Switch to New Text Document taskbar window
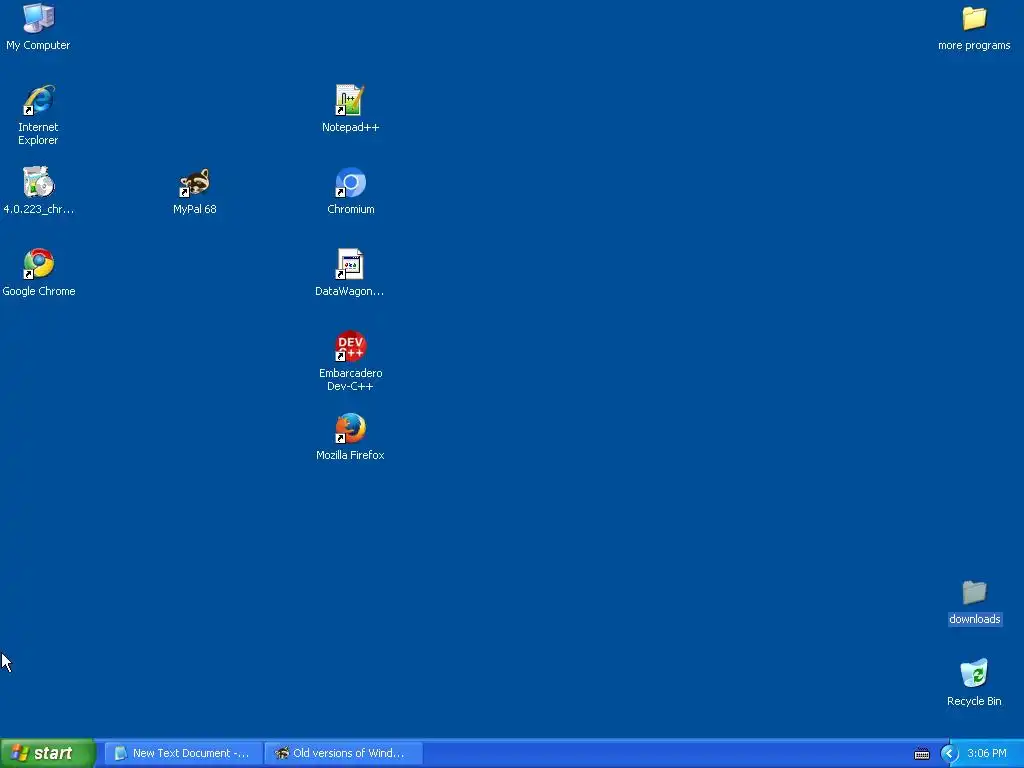Screen dimensions: 1024x768 pos(184,753)
